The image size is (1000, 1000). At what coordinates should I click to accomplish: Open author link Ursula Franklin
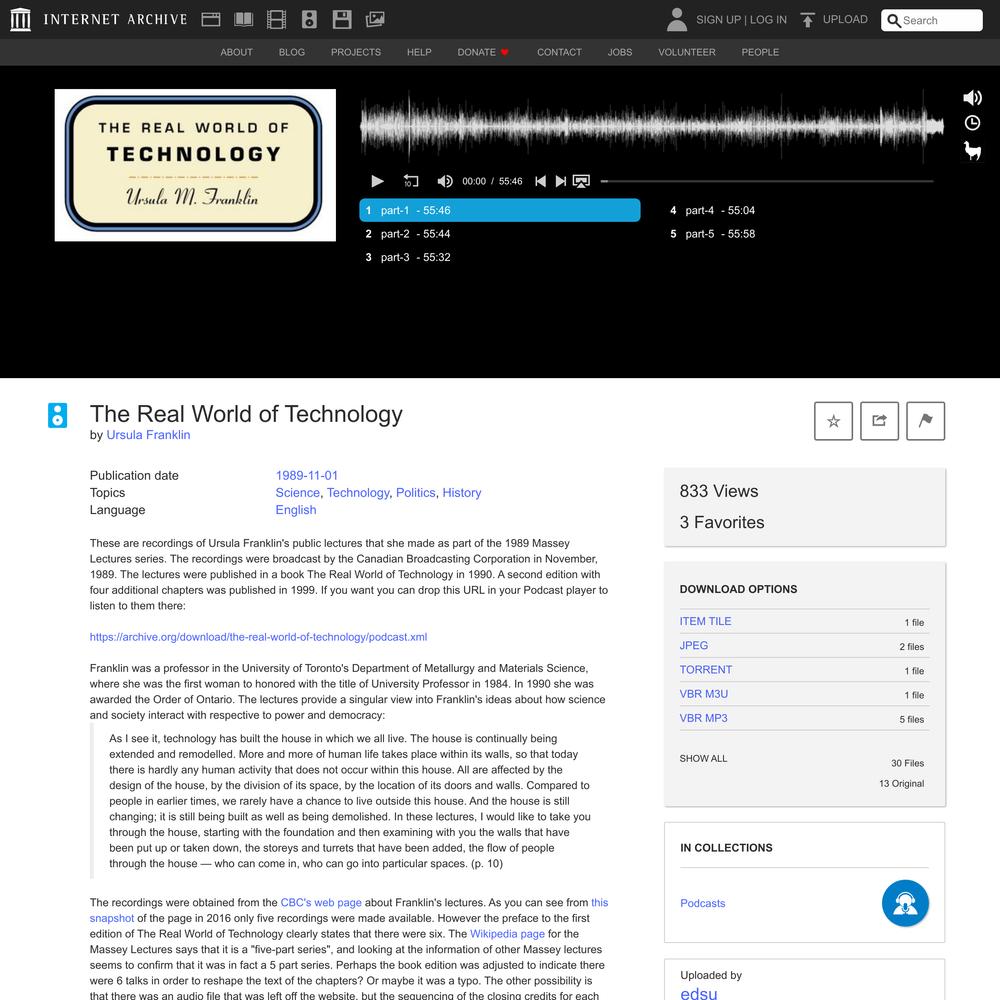[x=148, y=435]
